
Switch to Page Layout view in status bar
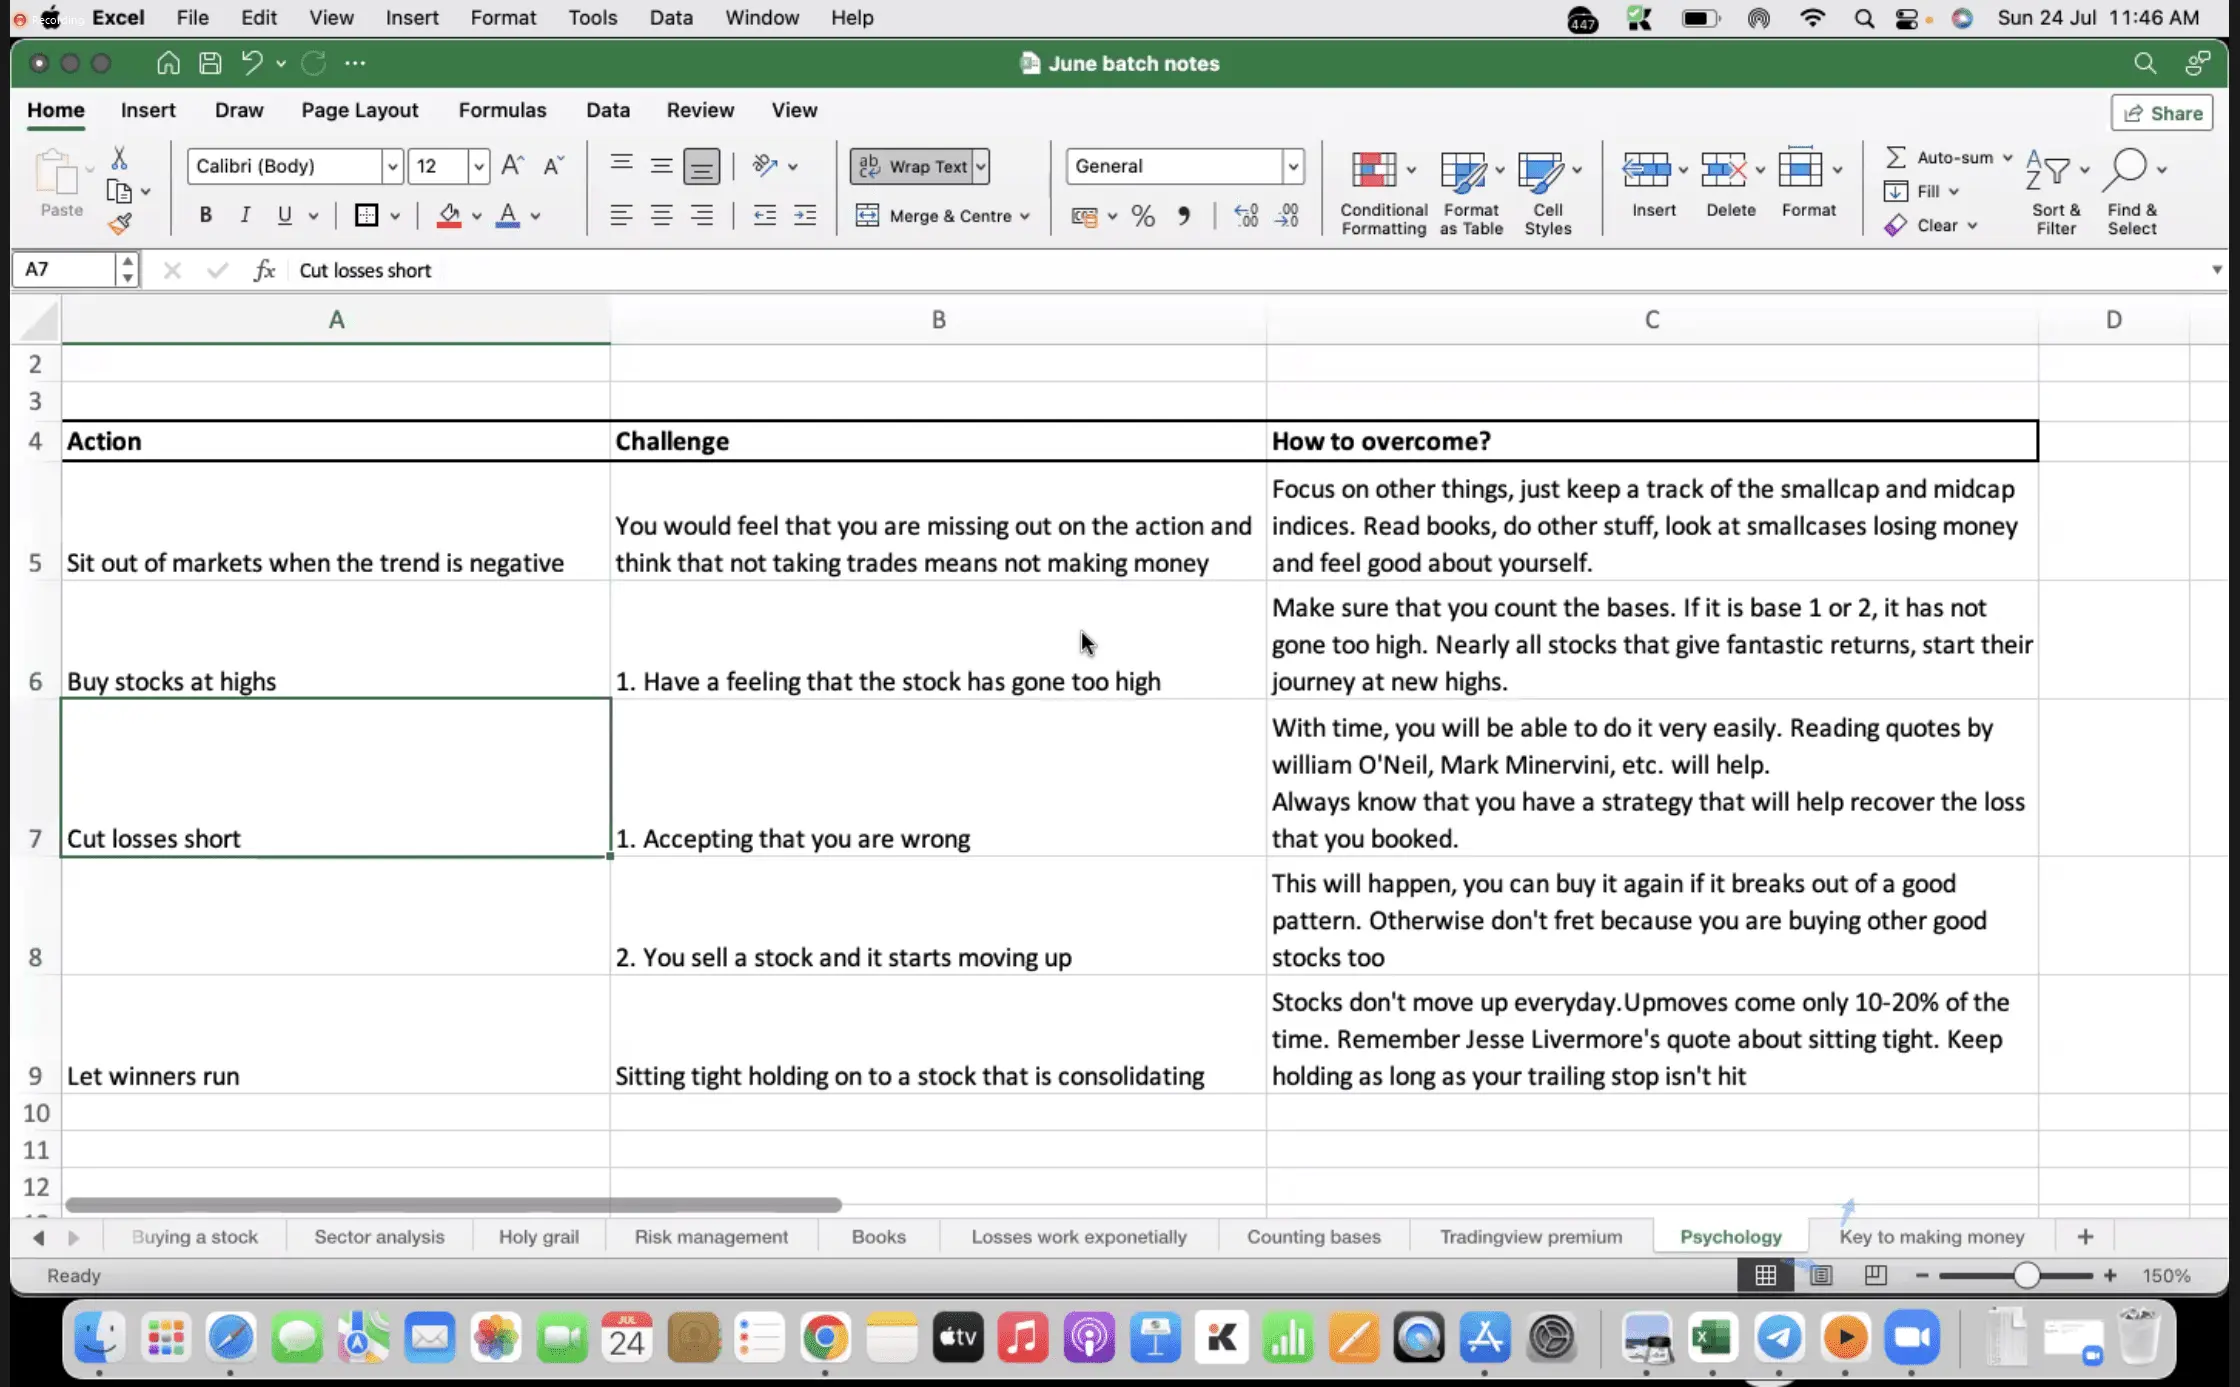pyautogui.click(x=1821, y=1275)
